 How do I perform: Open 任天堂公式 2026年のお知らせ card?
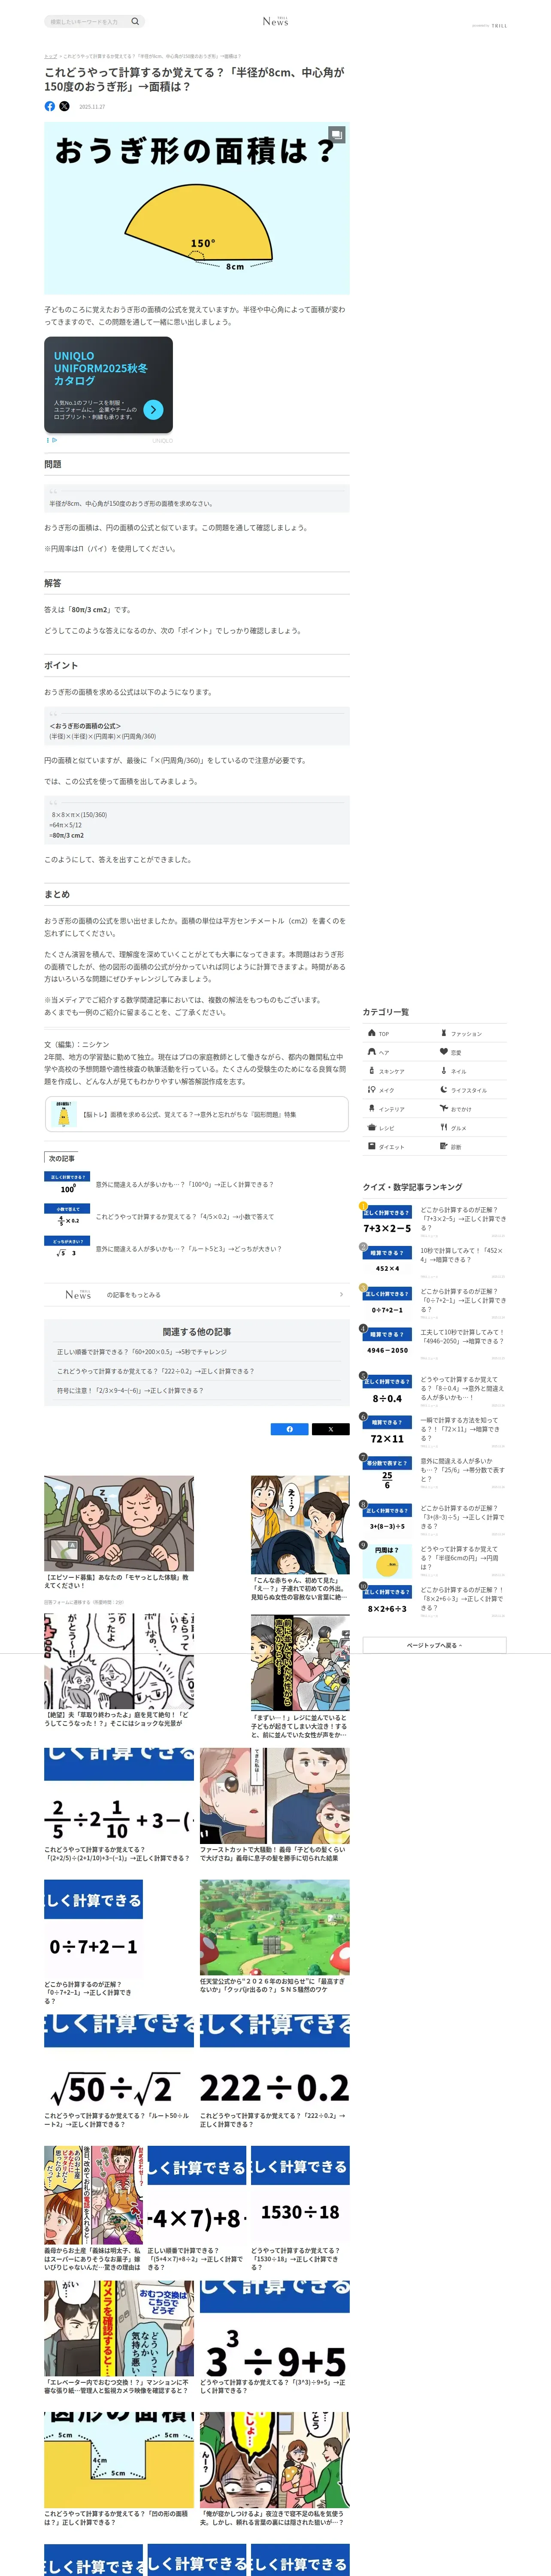coord(275,1937)
